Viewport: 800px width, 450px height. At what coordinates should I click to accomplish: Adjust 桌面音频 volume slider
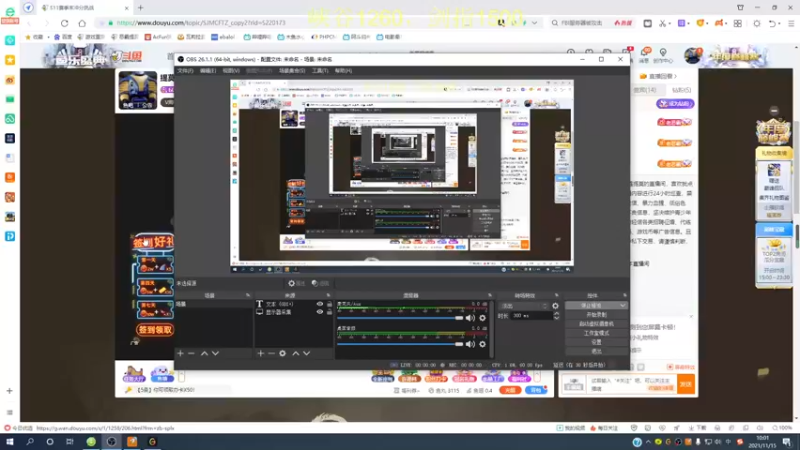(x=400, y=344)
